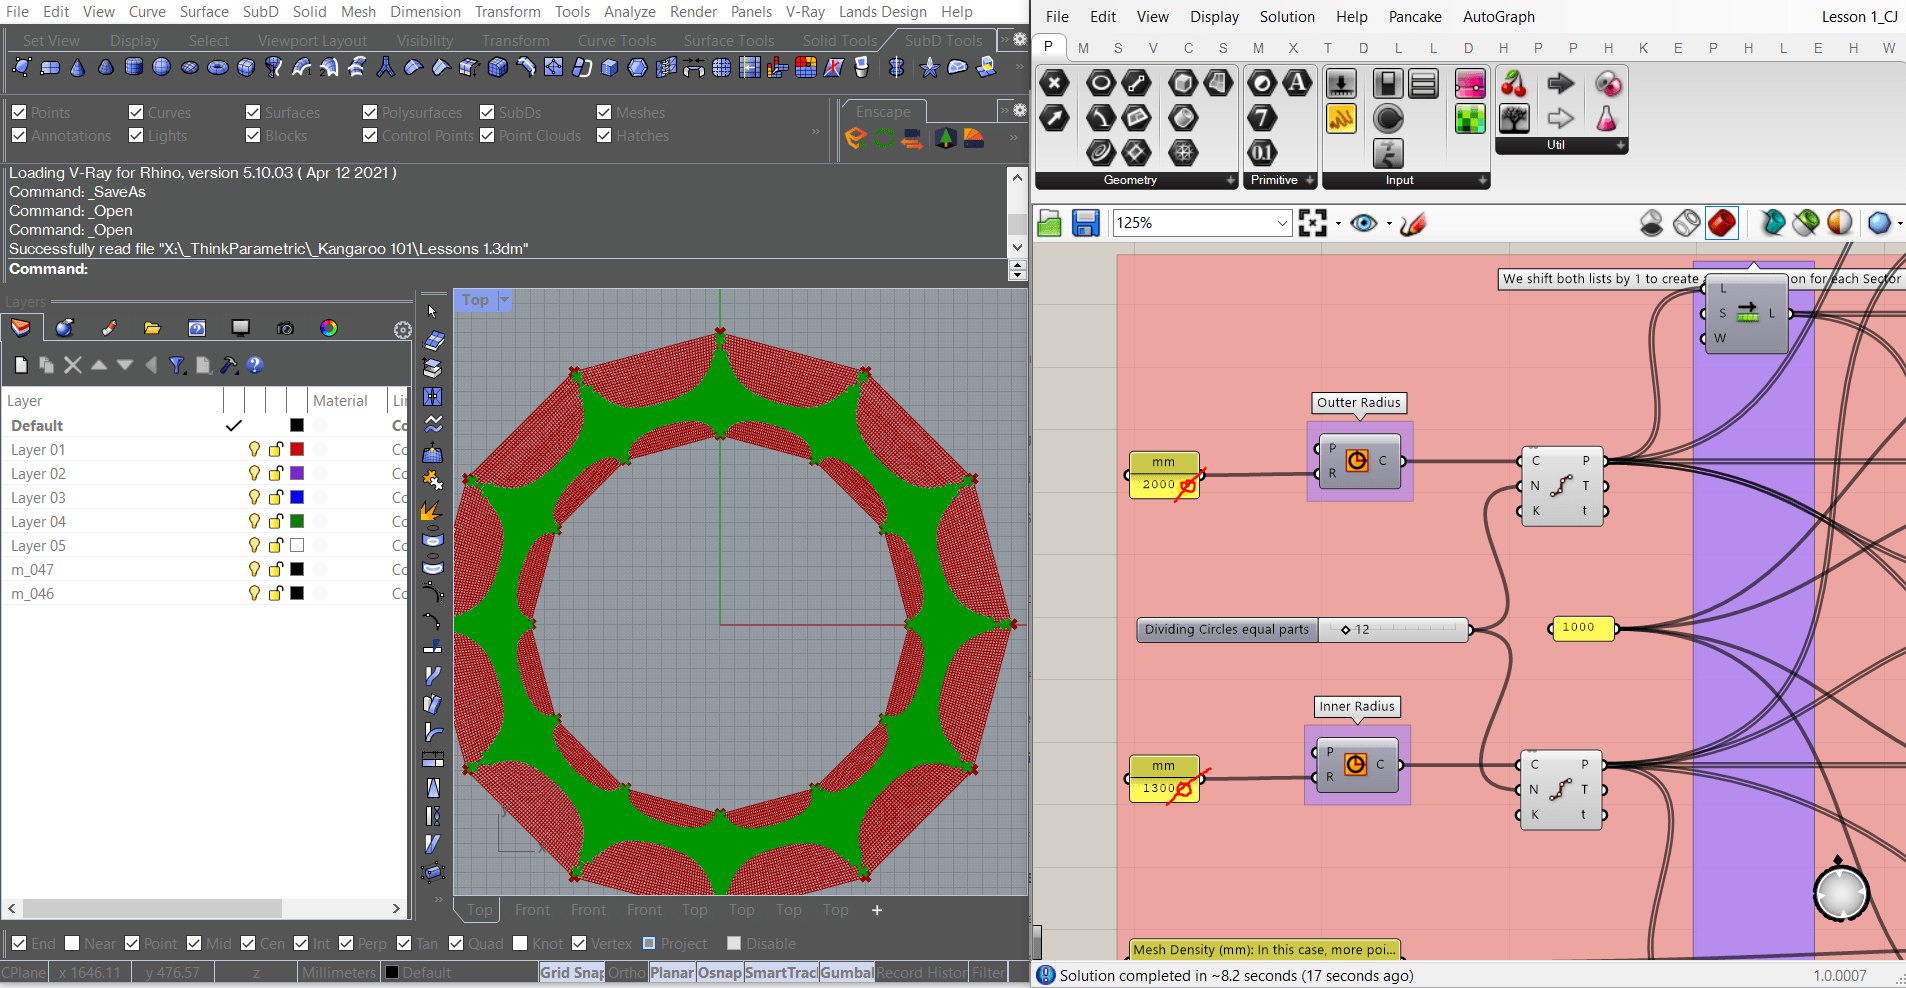Toggle Layer 03 lock icon
The image size is (1906, 988).
pyautogui.click(x=276, y=497)
